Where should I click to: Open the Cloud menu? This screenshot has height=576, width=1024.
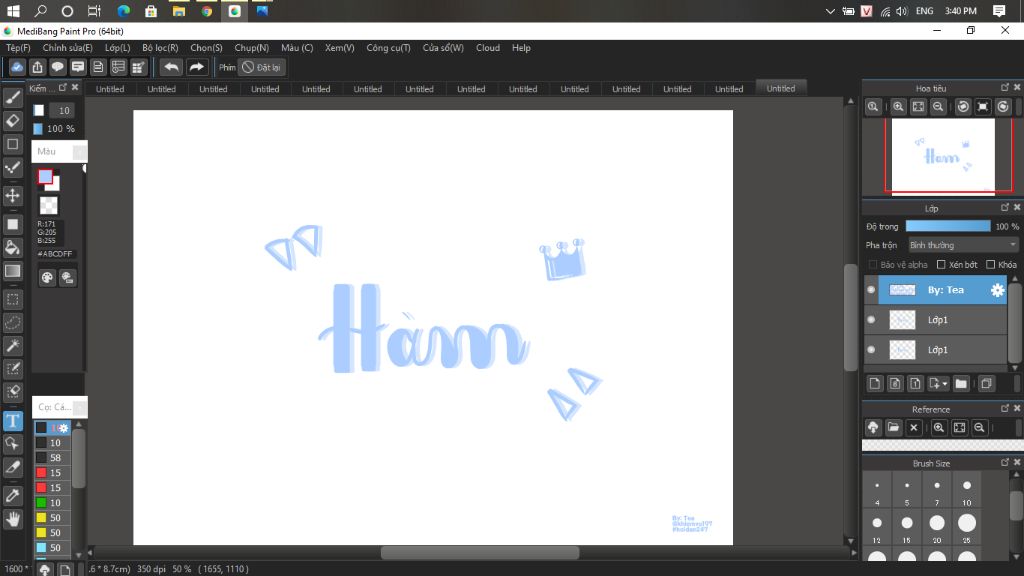tap(488, 48)
